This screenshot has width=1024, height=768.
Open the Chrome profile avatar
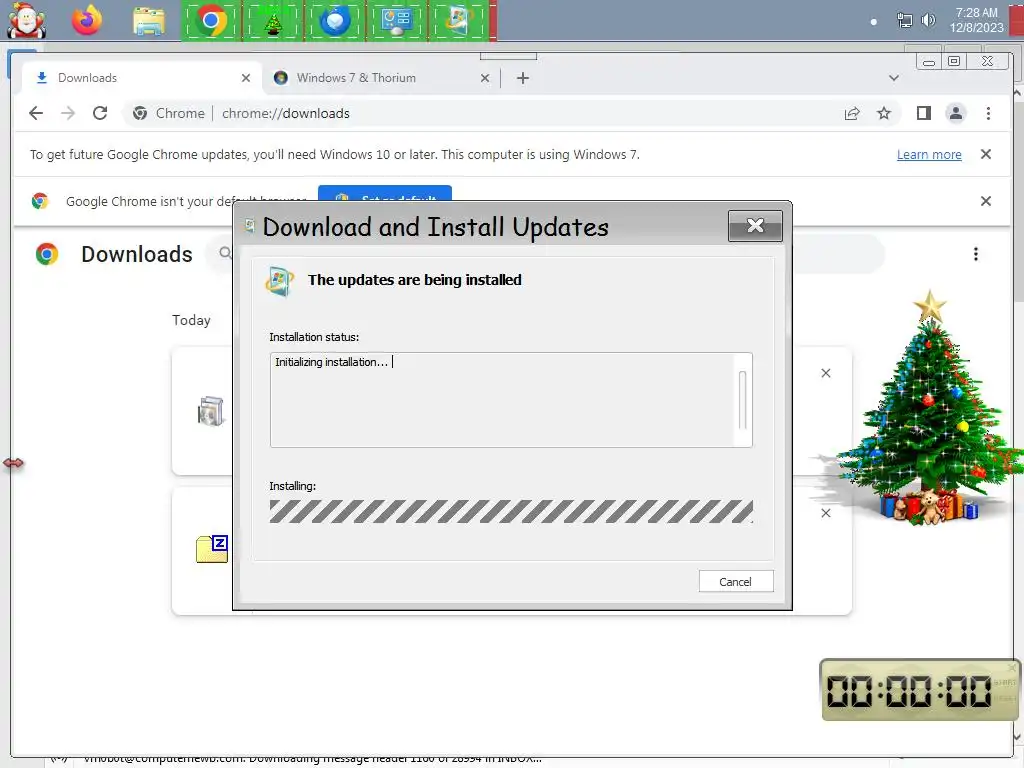click(x=955, y=113)
